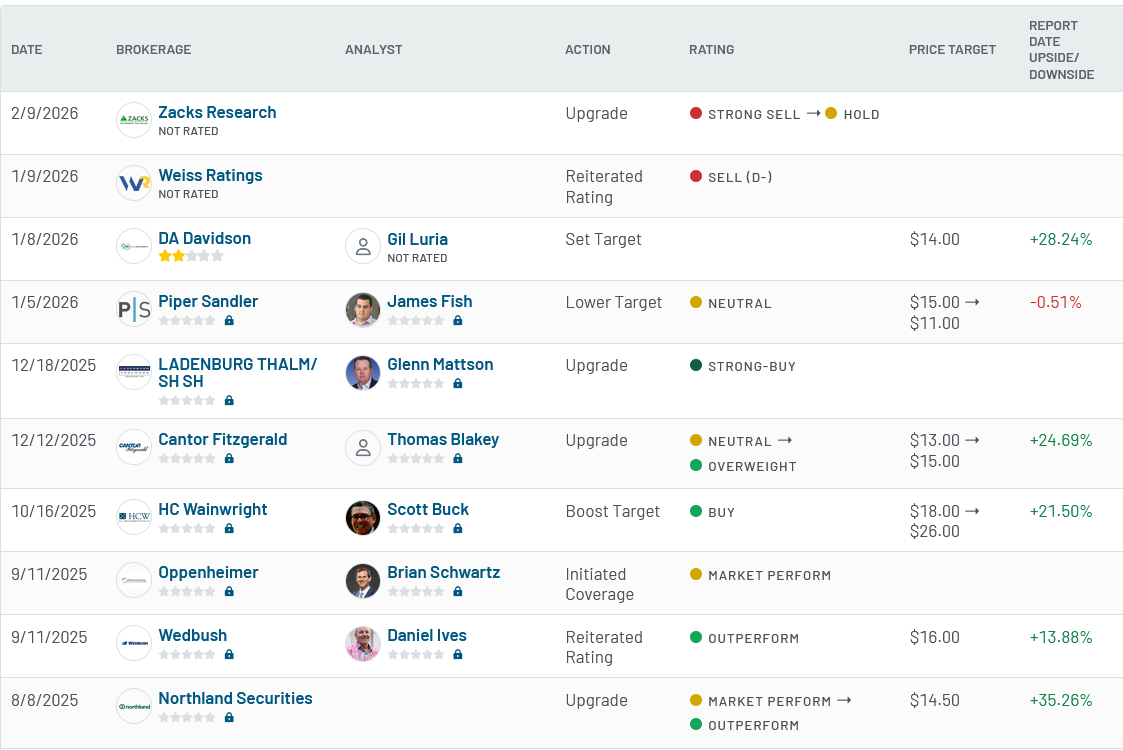Open the Zacks Research brokerage link
Image resolution: width=1123 pixels, height=750 pixels.
pos(217,112)
